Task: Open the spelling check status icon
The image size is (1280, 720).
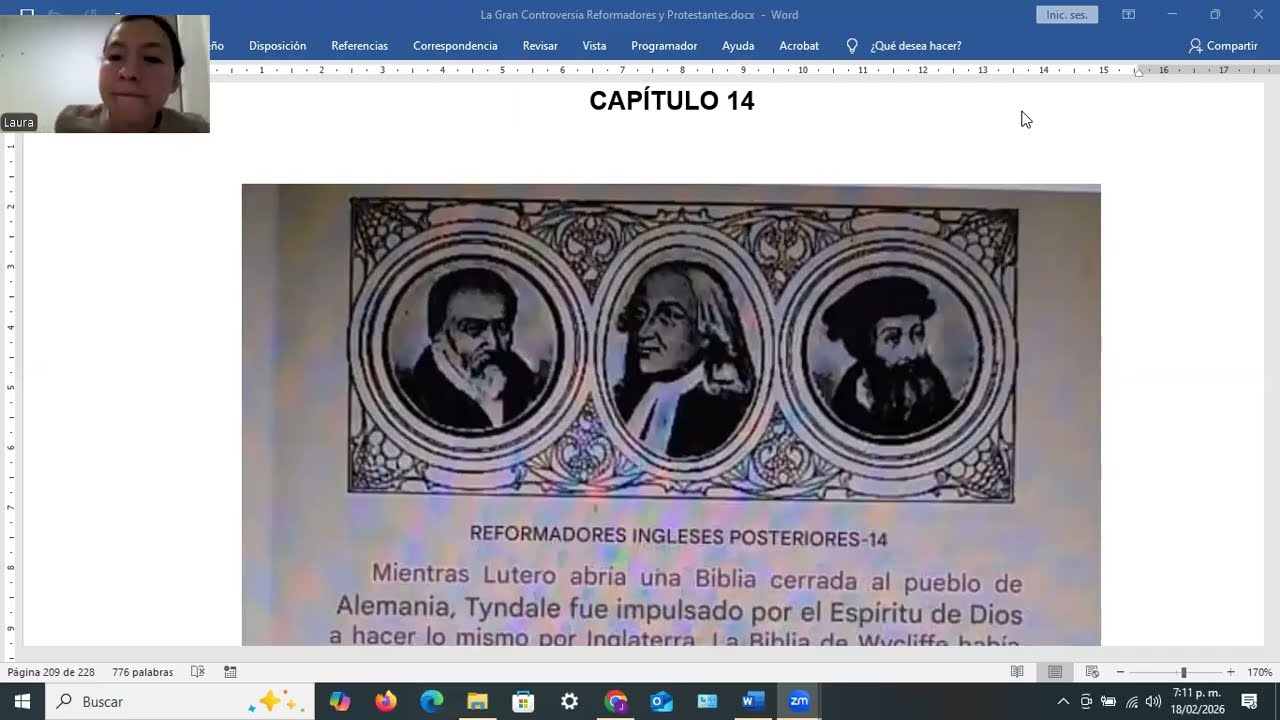Action: pyautogui.click(x=198, y=672)
